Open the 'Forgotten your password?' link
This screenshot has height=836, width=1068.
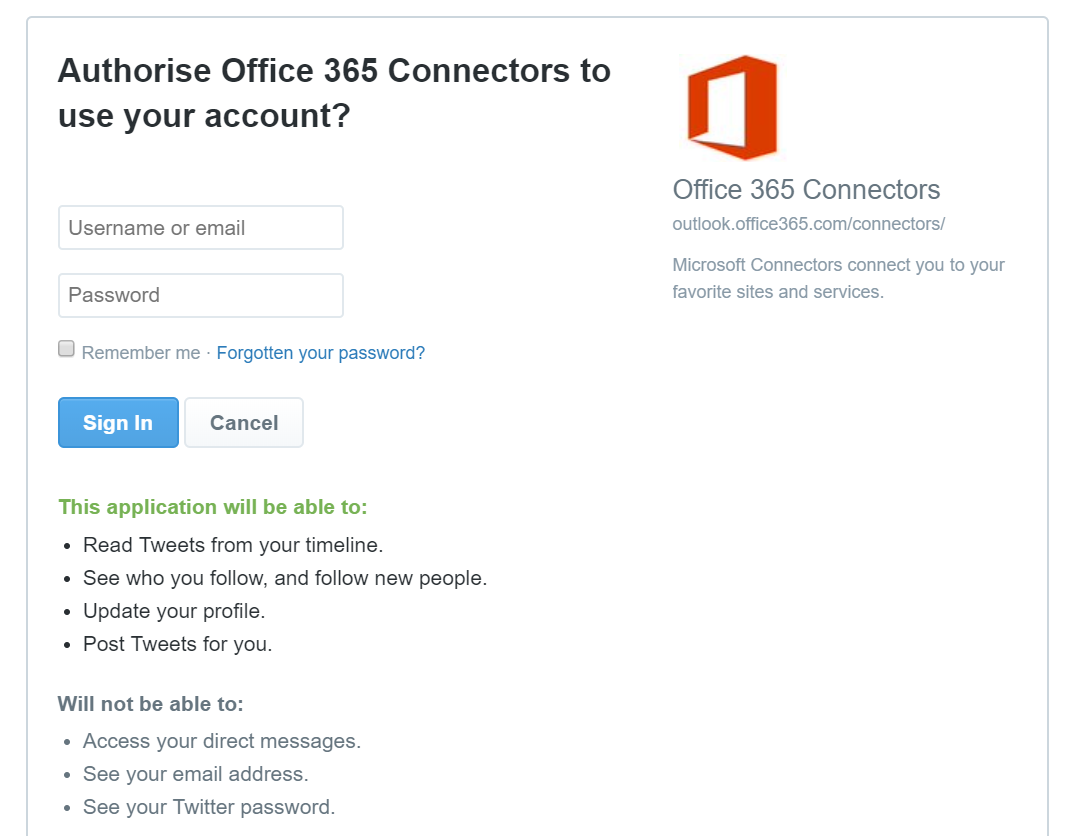(320, 353)
